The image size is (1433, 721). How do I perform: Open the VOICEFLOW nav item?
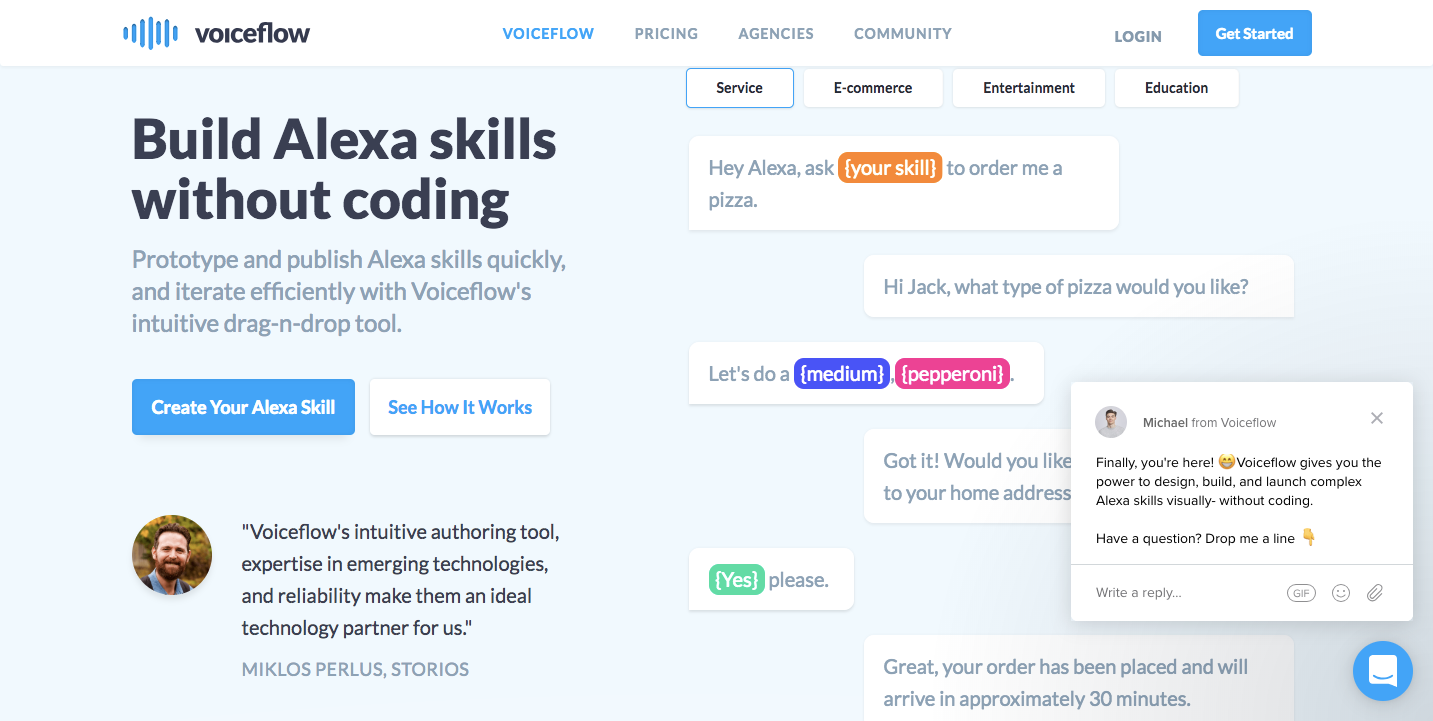548,33
